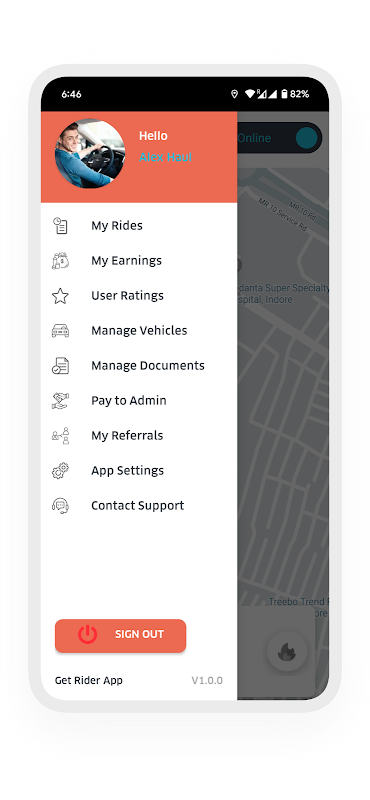Tap the Pay to Admin handshake icon

click(x=60, y=401)
